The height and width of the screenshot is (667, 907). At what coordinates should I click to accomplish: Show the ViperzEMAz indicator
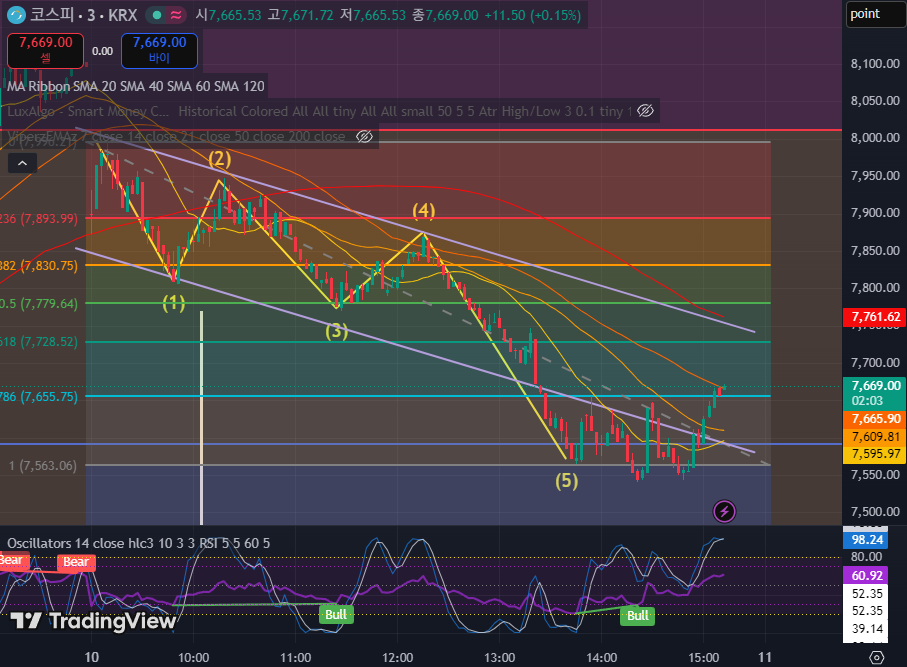pos(364,137)
